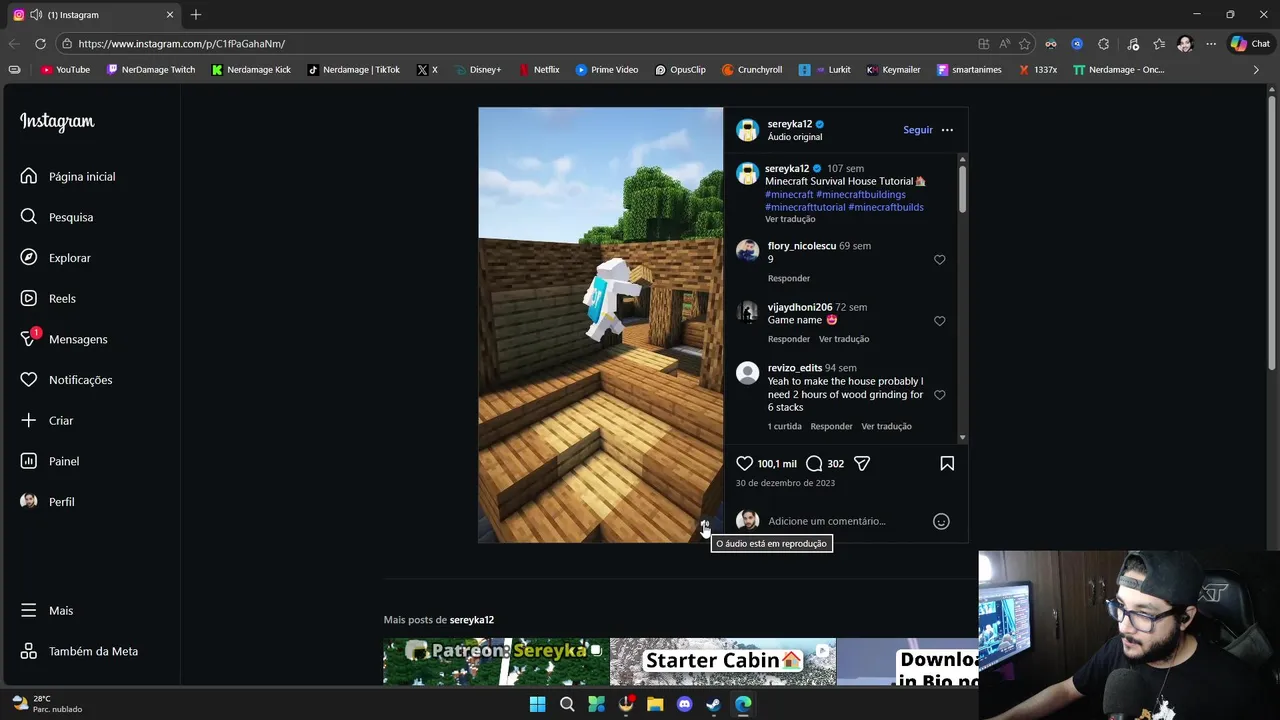Click the Minecraft video to pause
Image resolution: width=1280 pixels, height=720 pixels.
(x=600, y=325)
